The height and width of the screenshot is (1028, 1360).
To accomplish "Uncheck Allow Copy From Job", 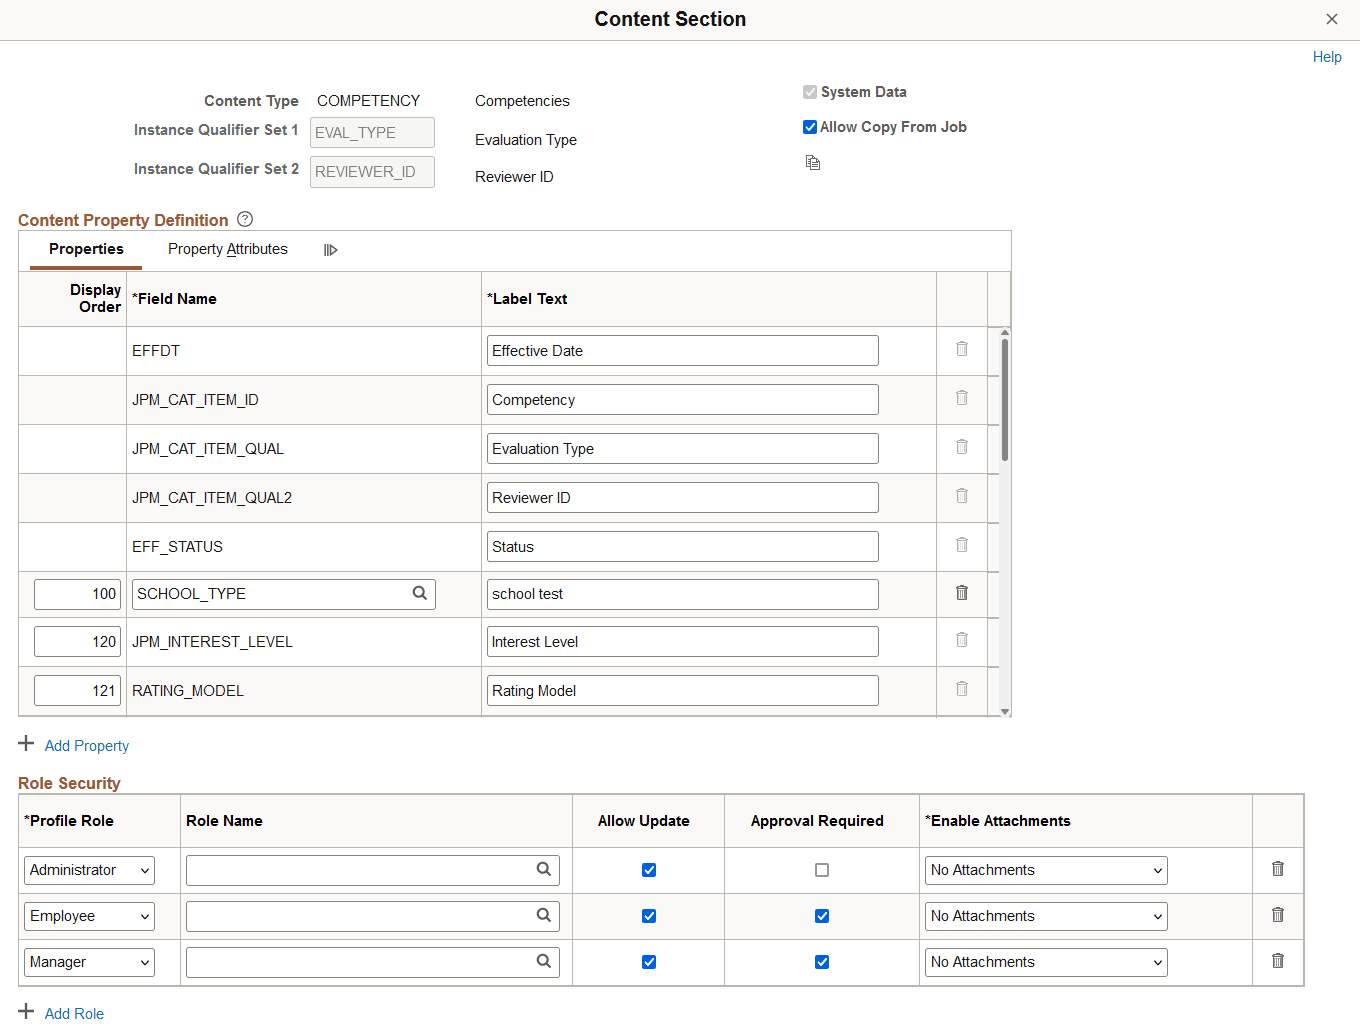I will [x=810, y=127].
